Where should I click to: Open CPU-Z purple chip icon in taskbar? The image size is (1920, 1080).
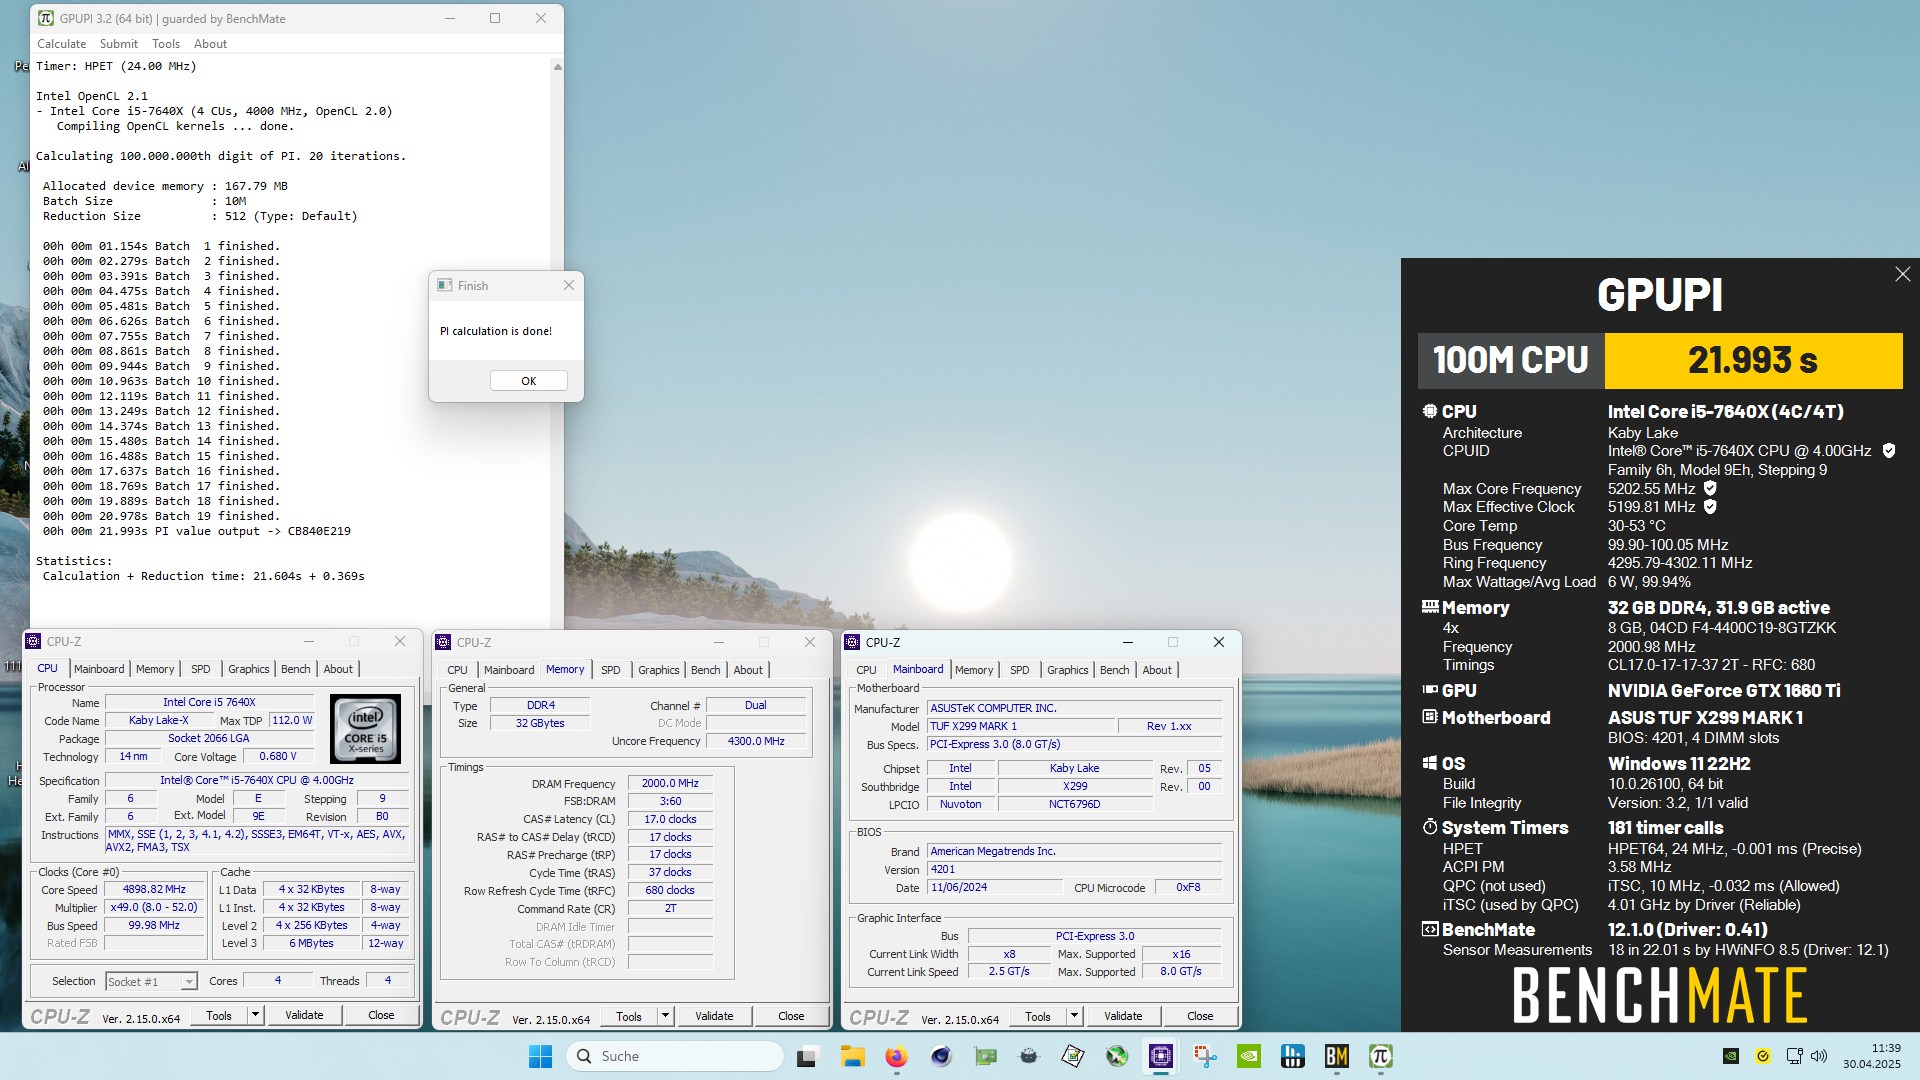click(x=1161, y=1056)
